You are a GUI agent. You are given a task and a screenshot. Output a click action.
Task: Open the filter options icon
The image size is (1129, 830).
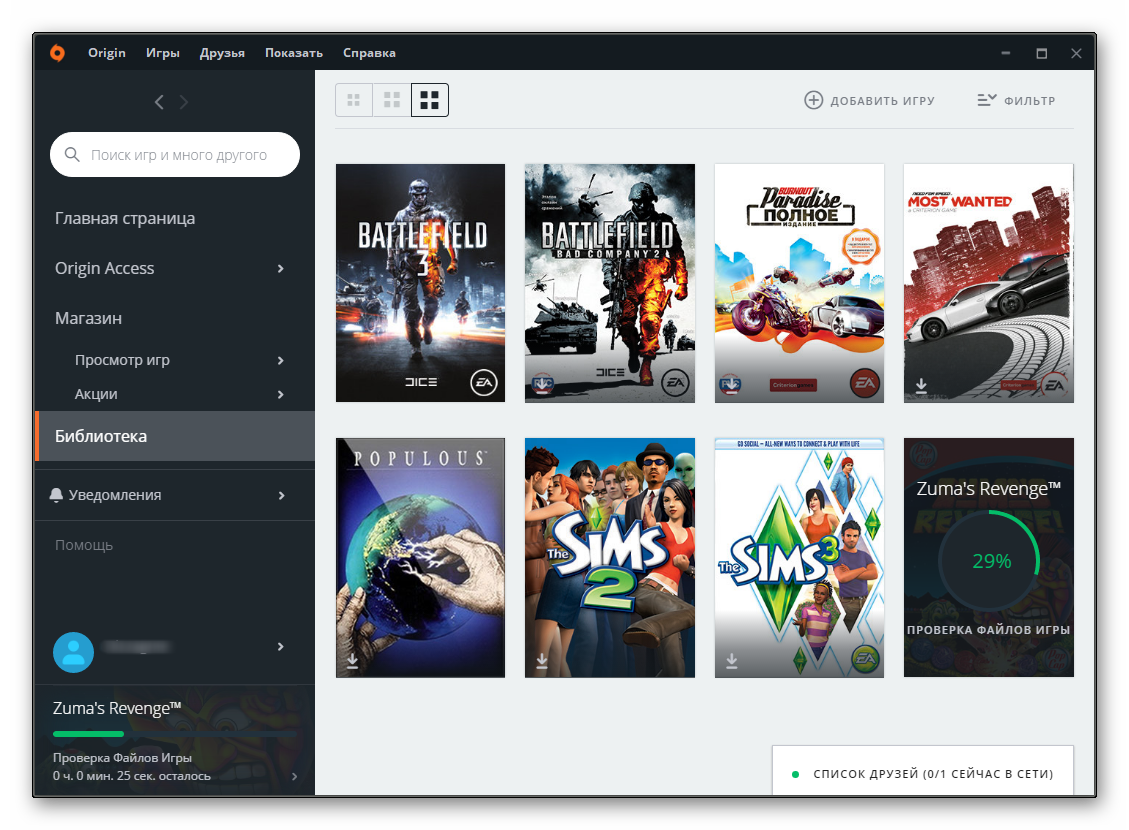[x=987, y=100]
